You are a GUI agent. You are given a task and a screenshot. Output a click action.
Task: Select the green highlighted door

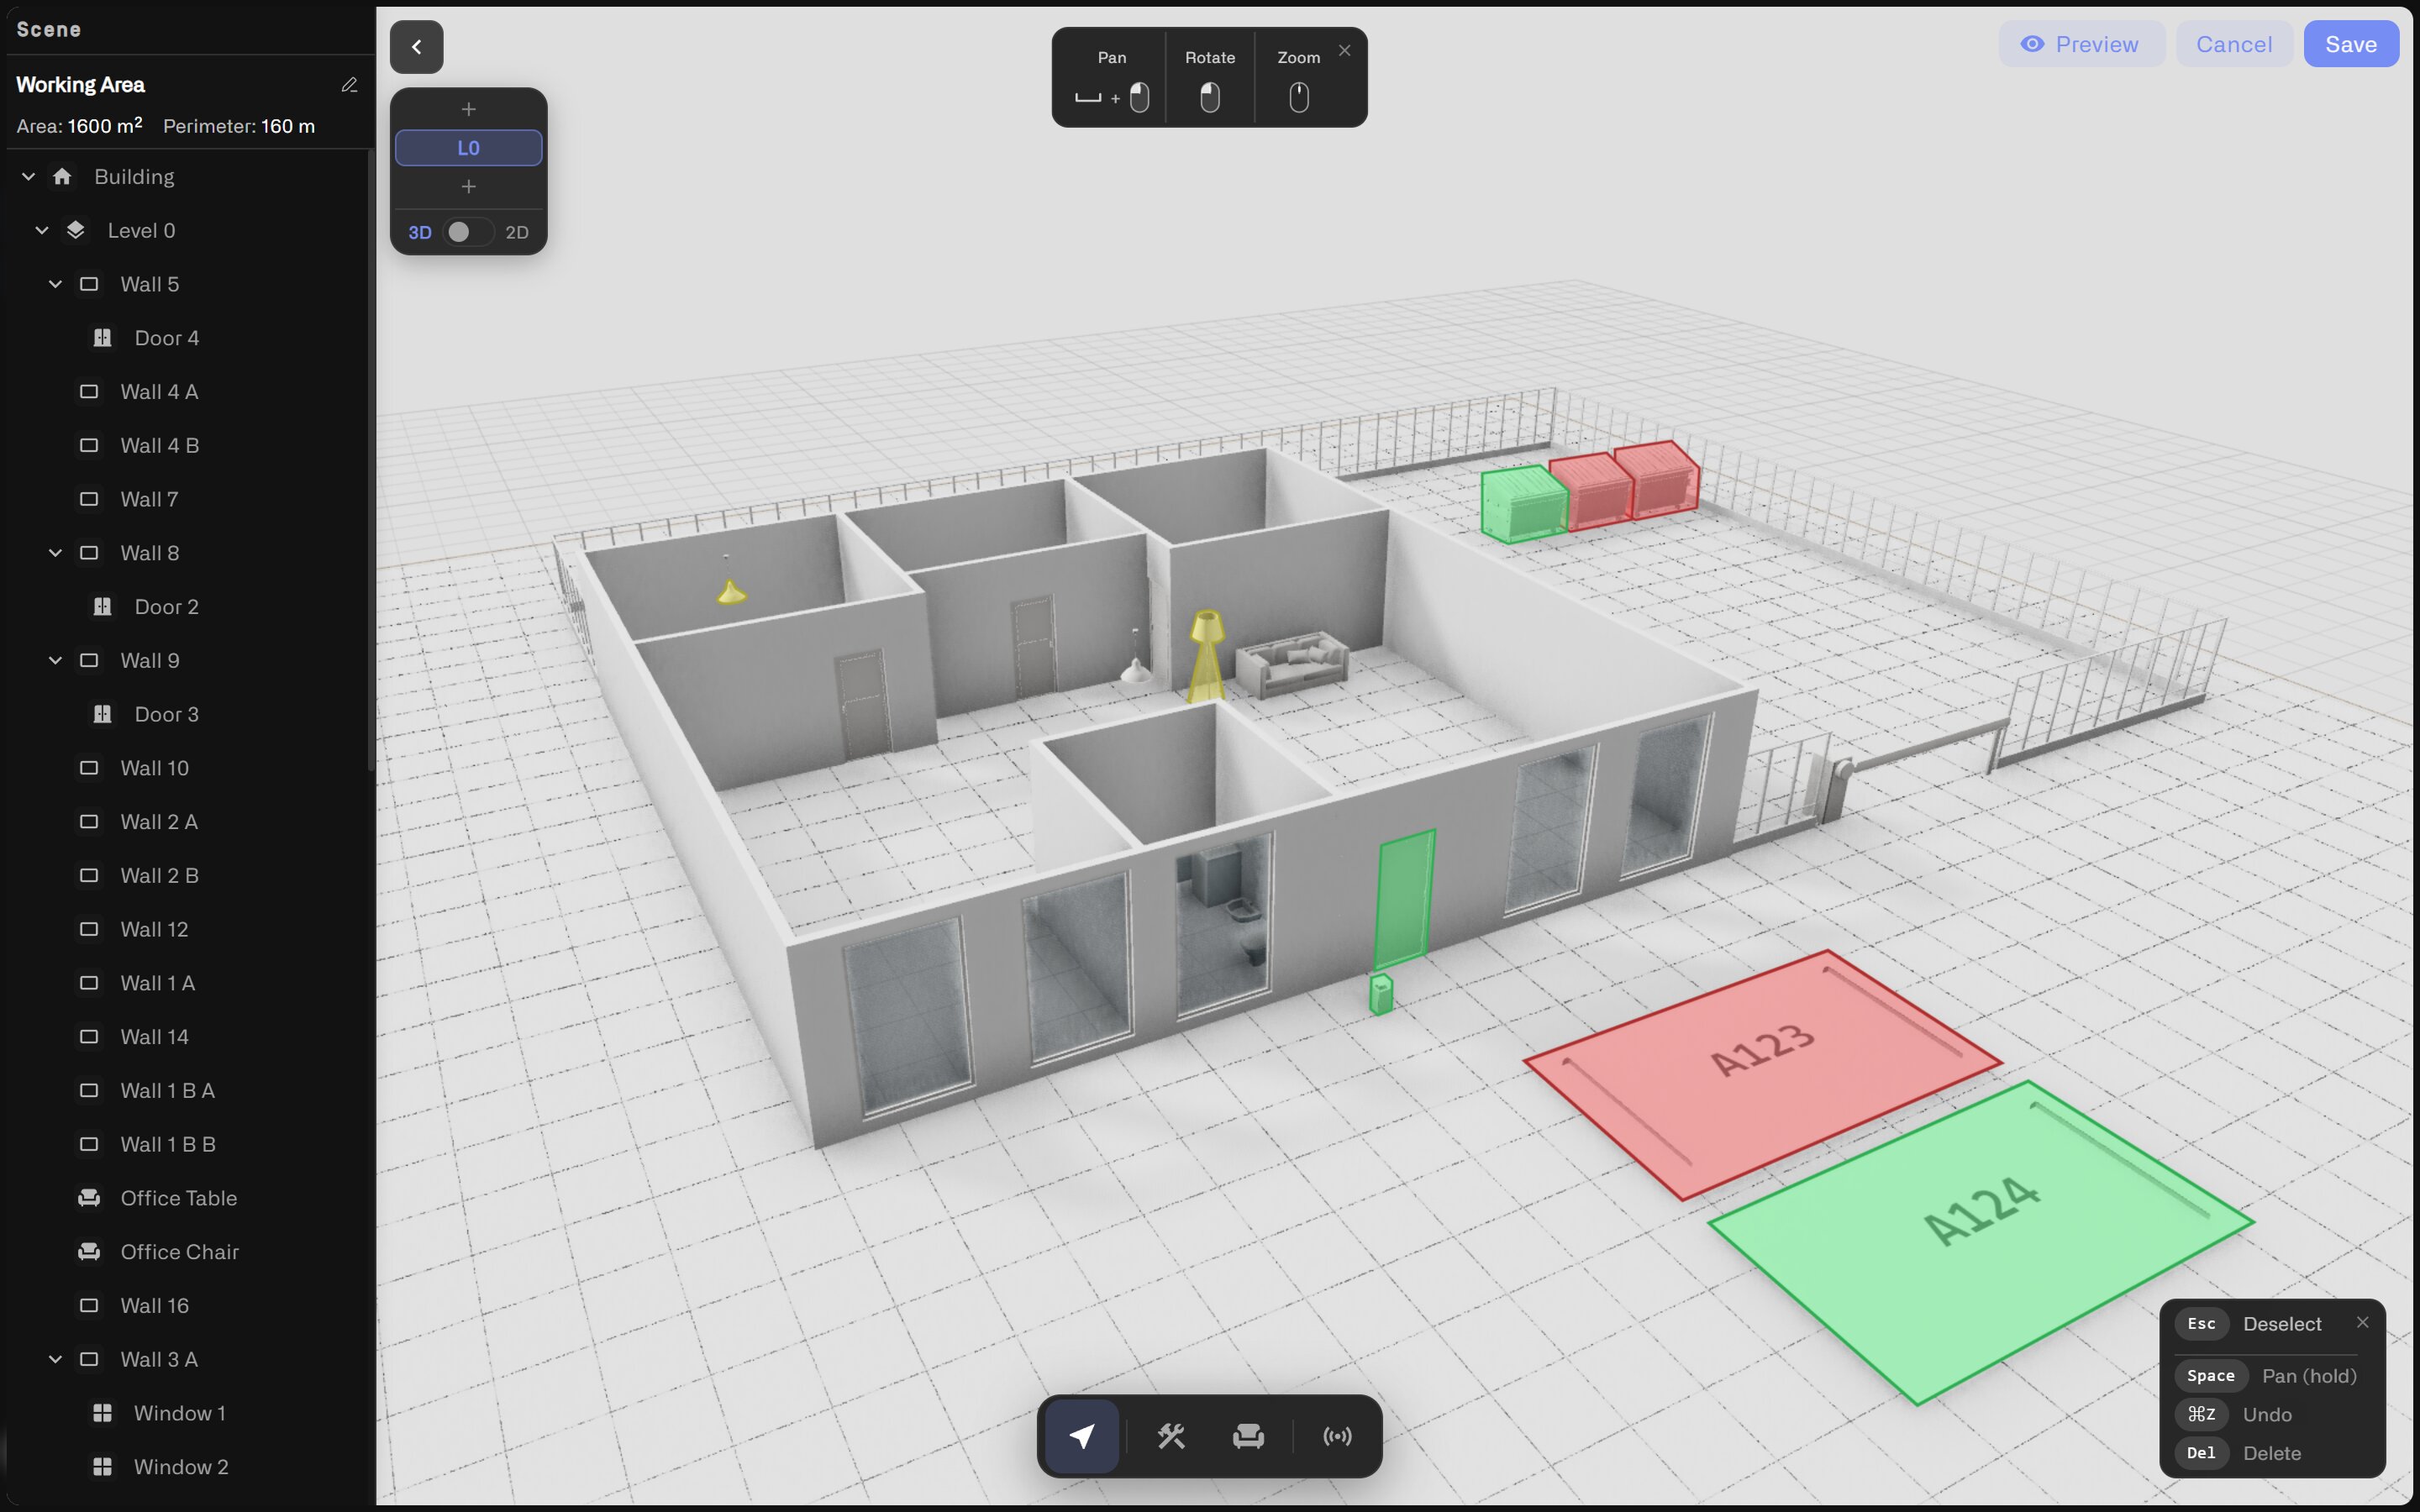coord(1405,898)
